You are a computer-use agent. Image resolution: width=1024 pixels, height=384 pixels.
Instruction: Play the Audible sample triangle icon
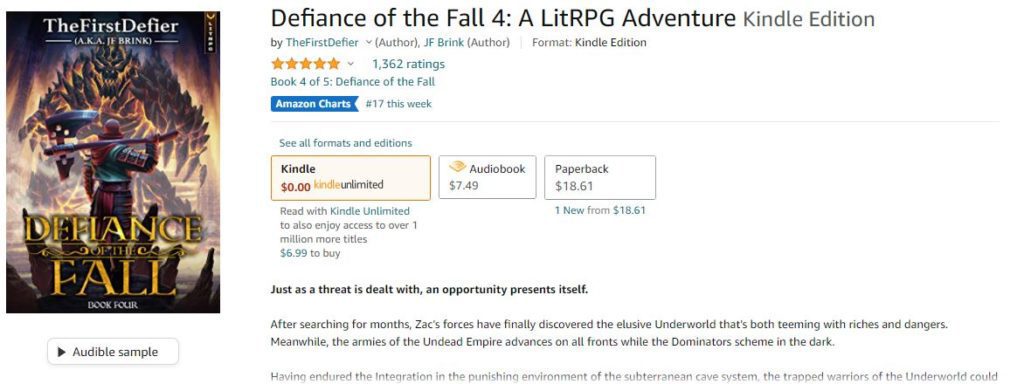pos(61,352)
